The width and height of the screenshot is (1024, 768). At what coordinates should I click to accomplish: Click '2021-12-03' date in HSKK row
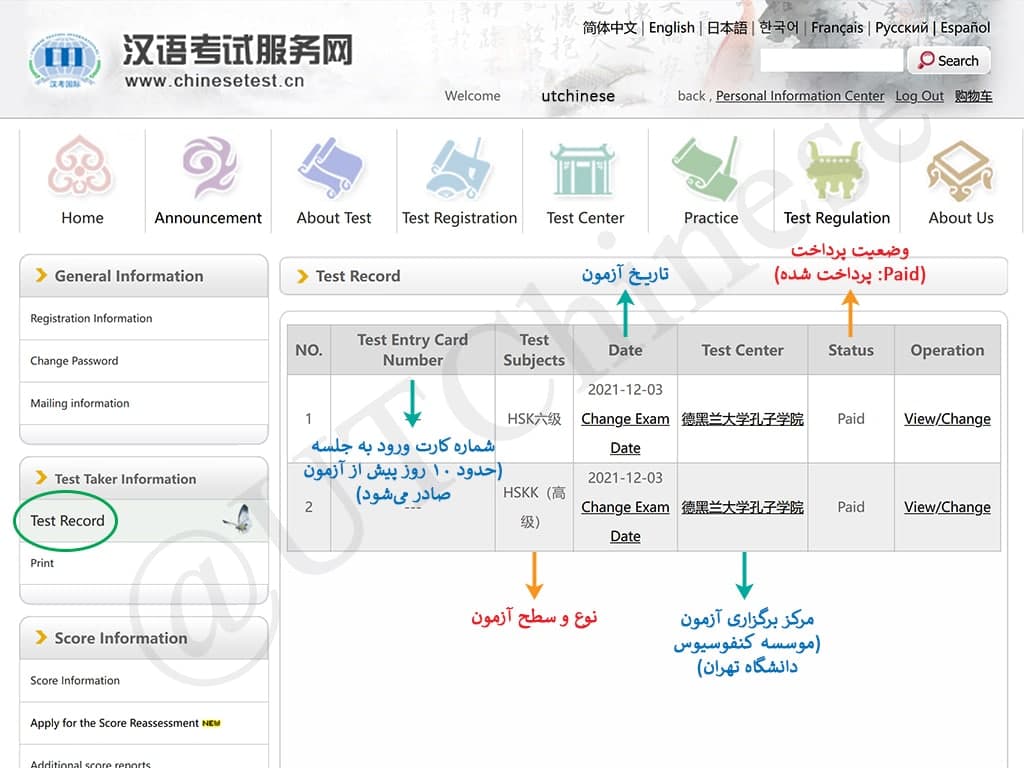point(625,477)
